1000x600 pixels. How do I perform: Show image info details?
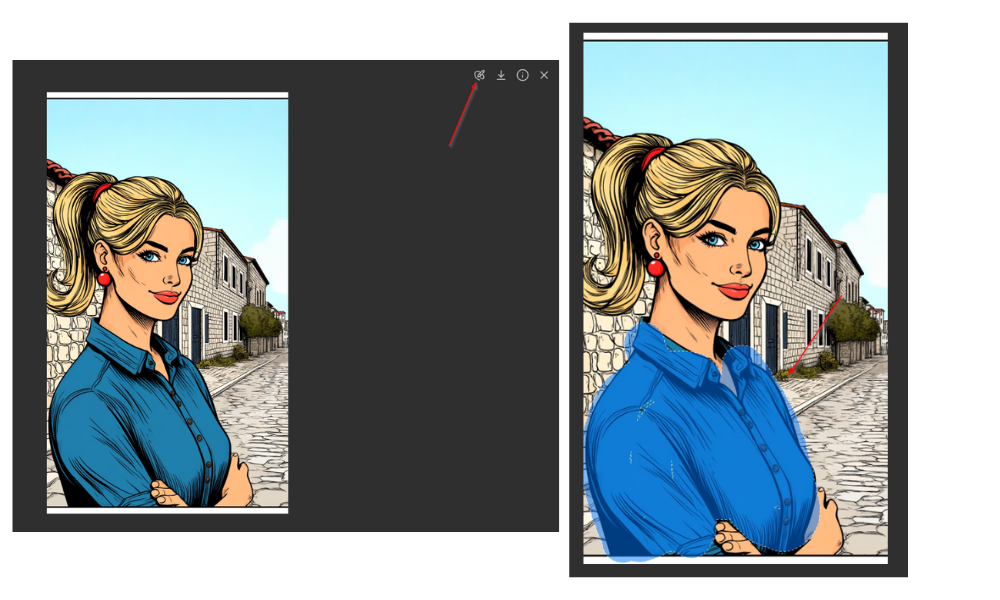tap(522, 75)
